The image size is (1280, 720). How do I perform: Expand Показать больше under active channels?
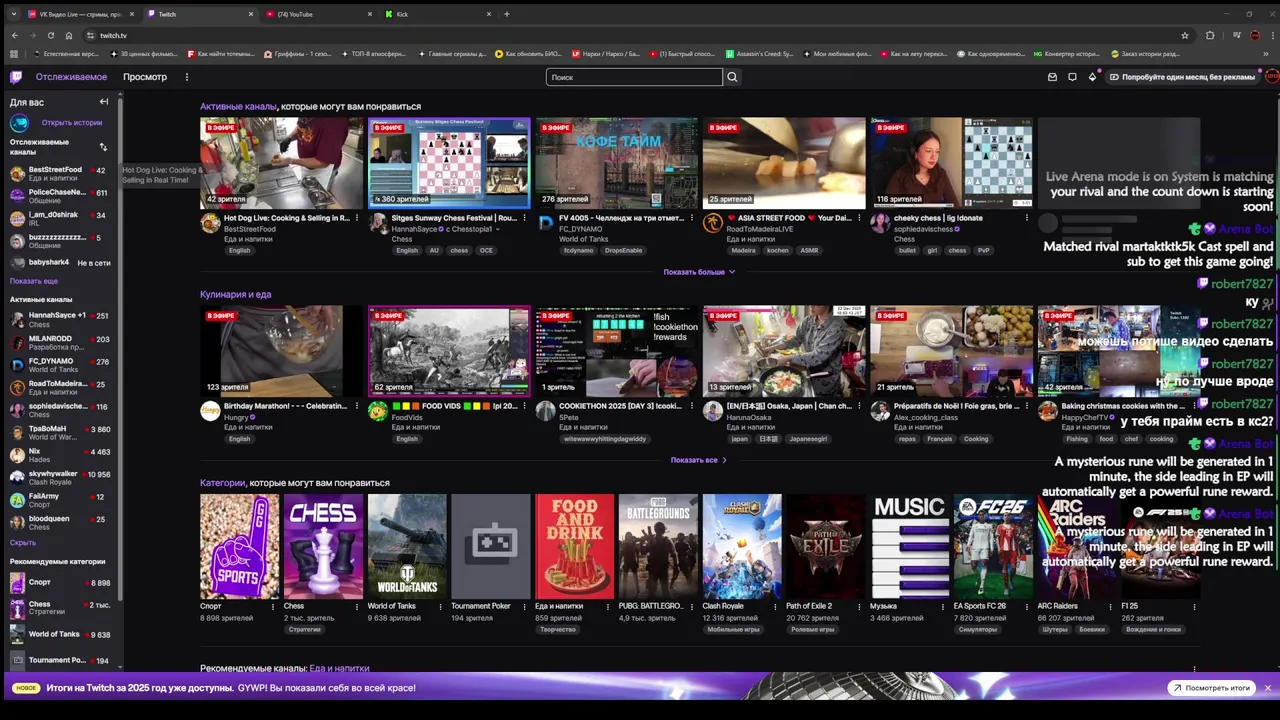pyautogui.click(x=699, y=272)
